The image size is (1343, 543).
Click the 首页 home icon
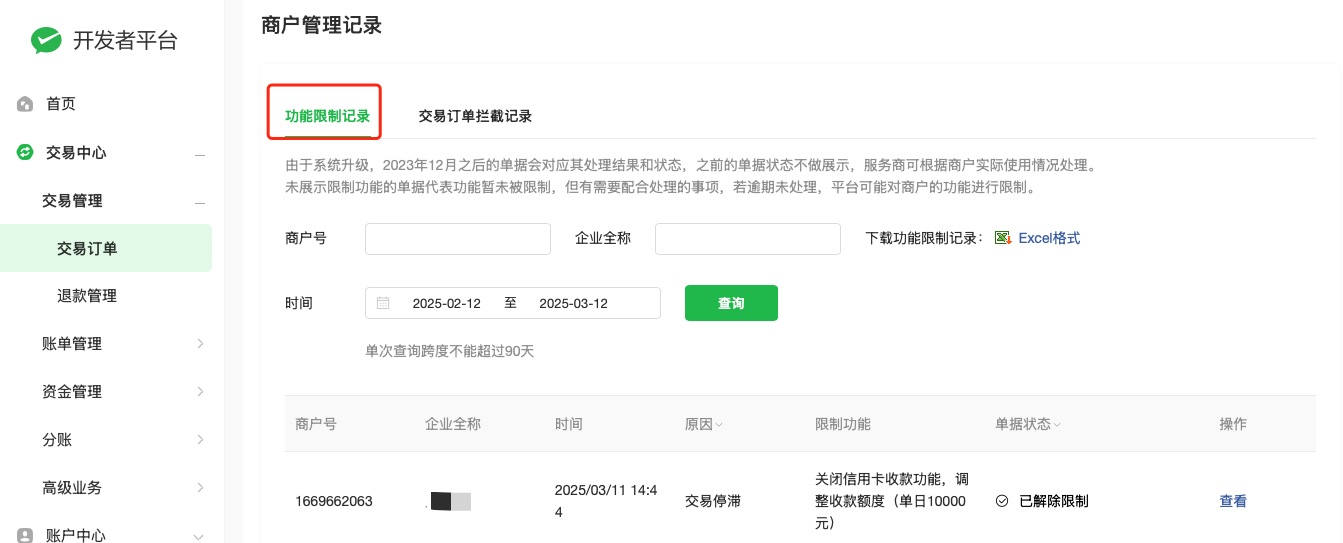pos(25,104)
